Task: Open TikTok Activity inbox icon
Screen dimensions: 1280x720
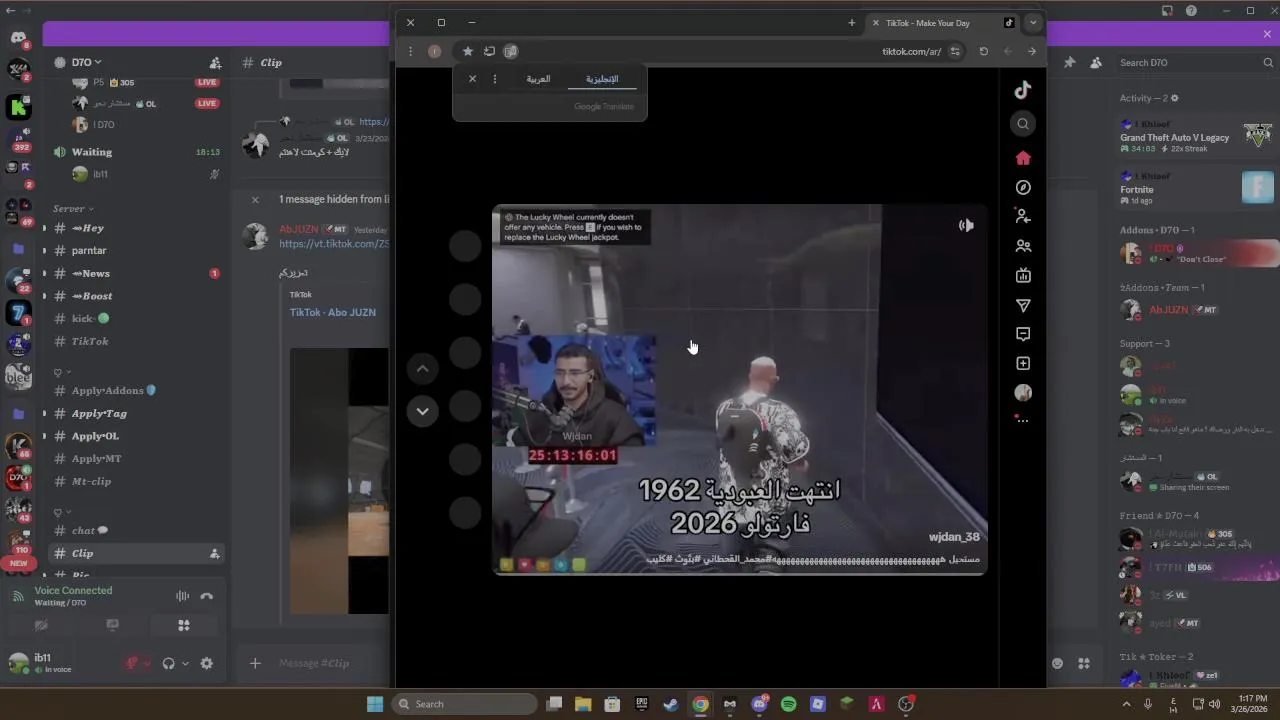Action: click(x=1022, y=334)
